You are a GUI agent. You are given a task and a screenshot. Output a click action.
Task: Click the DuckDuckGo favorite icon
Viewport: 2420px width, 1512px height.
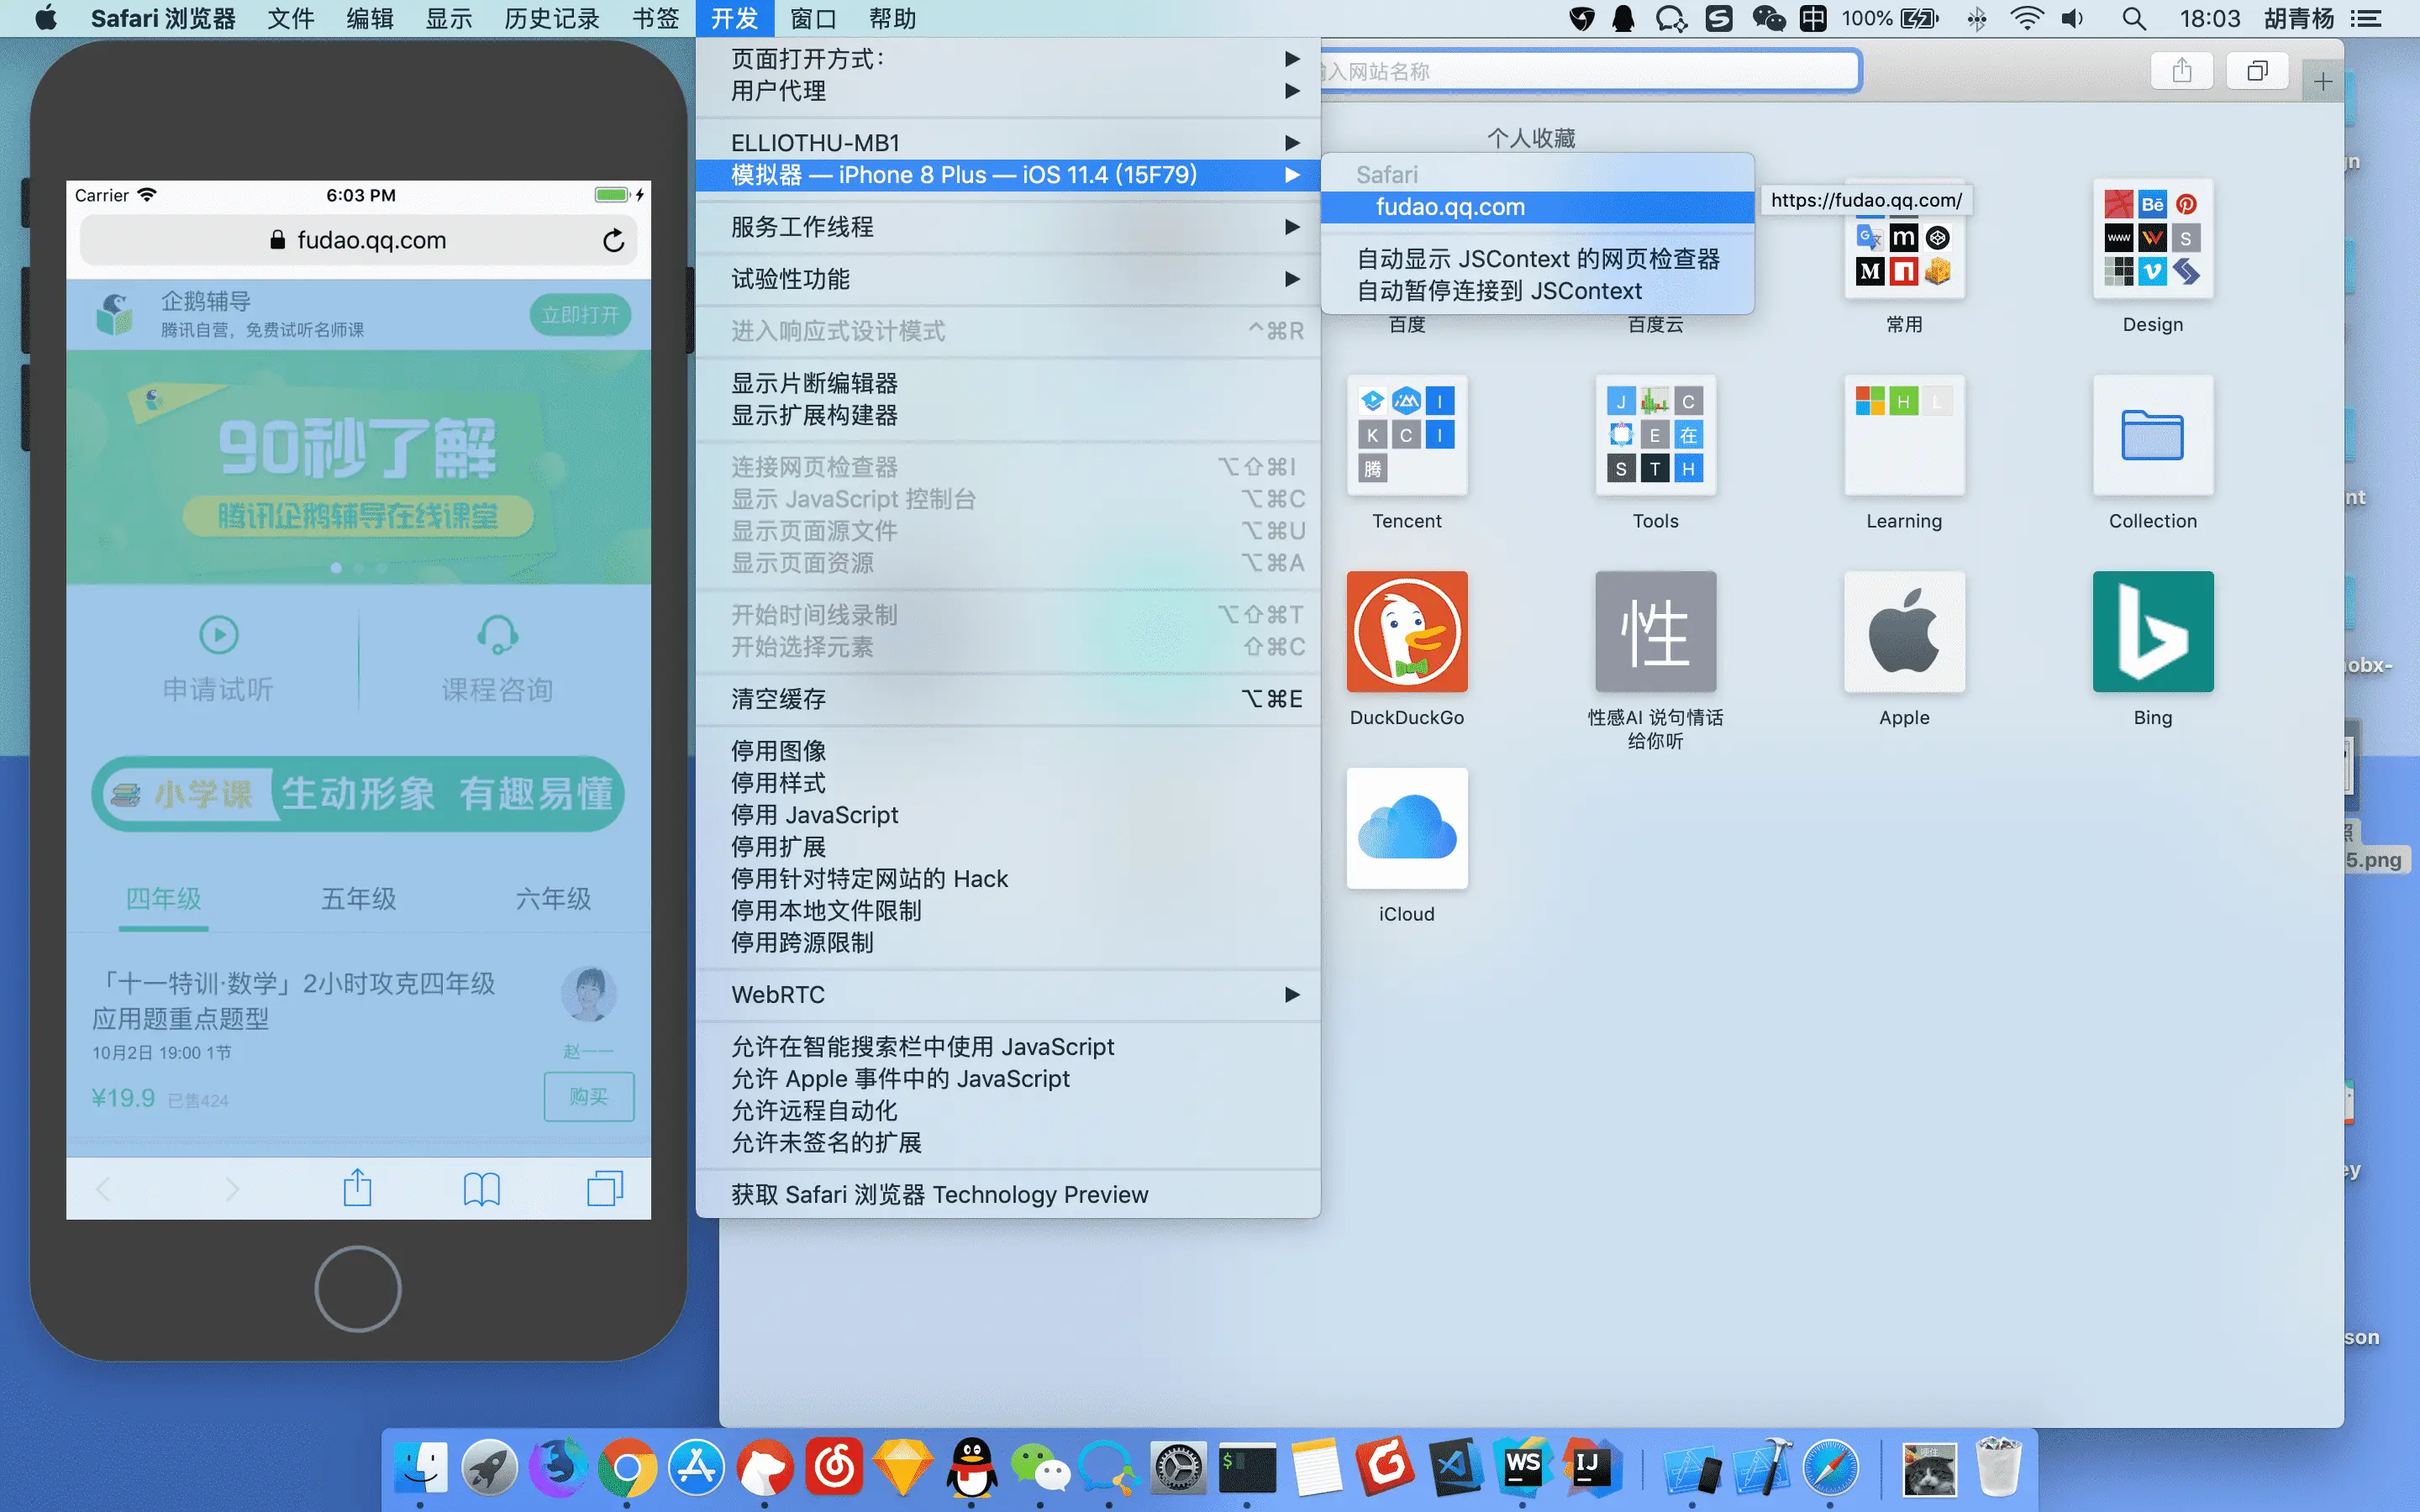tap(1406, 632)
